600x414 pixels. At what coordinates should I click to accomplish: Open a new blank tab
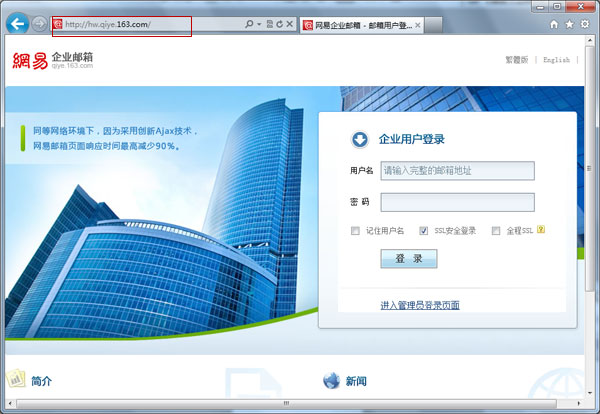433,25
